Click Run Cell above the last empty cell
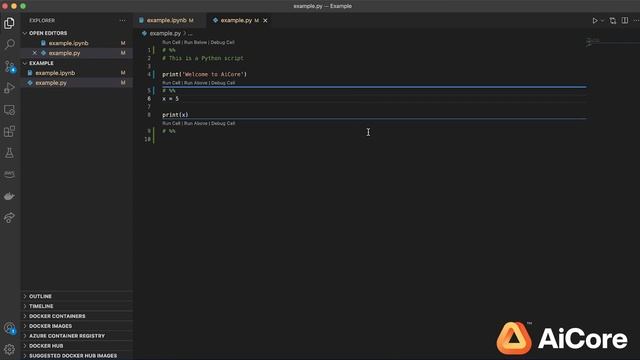 [x=171, y=123]
